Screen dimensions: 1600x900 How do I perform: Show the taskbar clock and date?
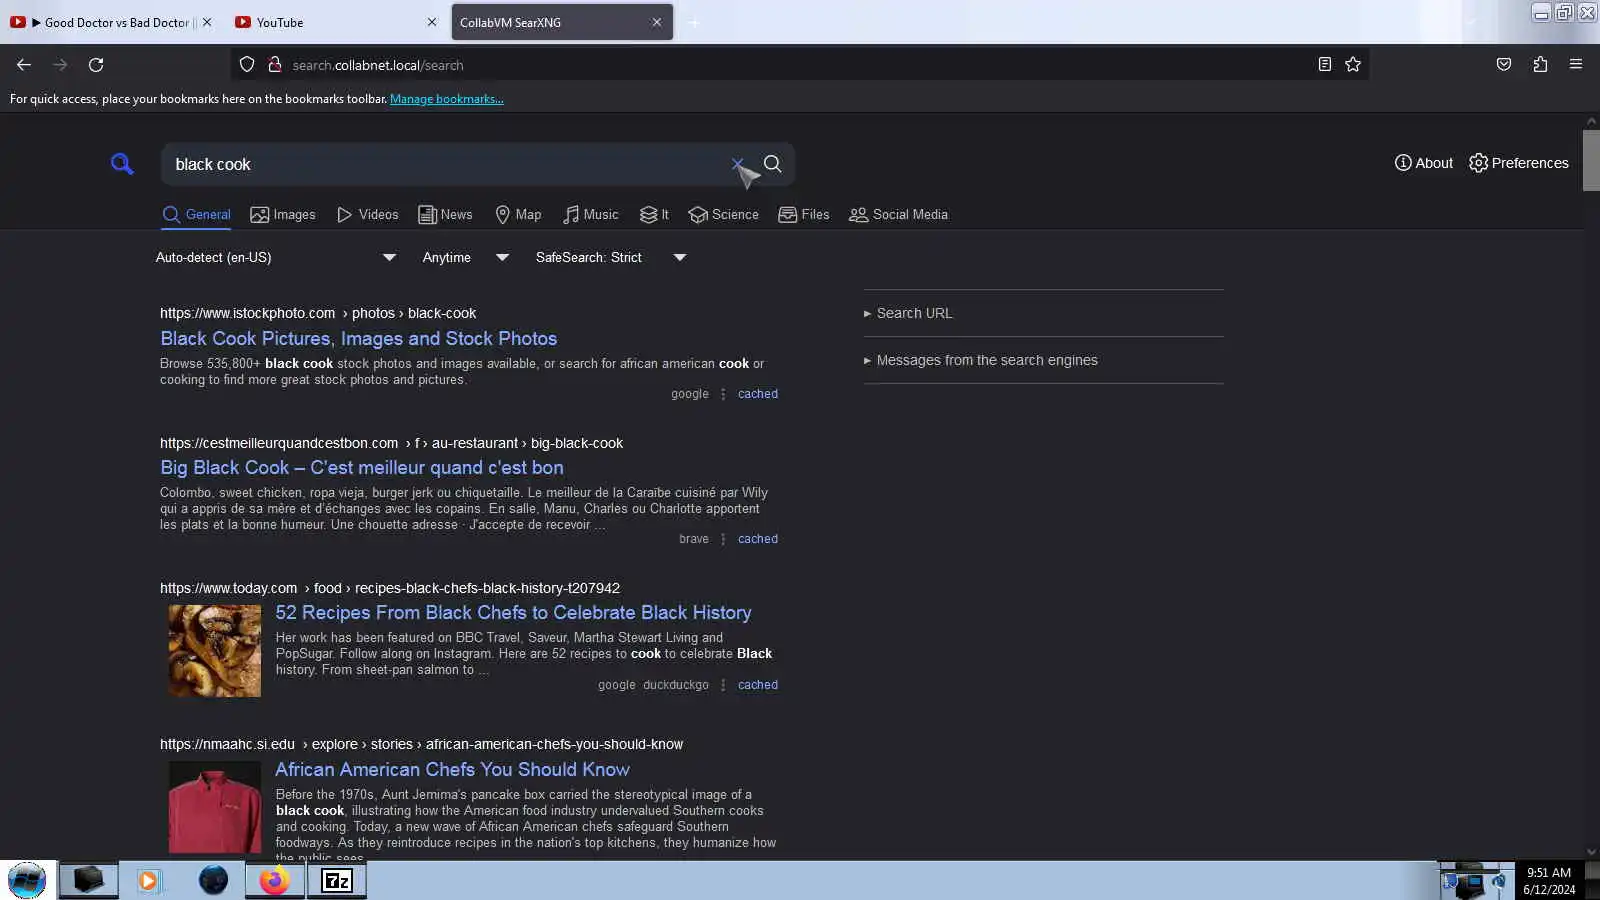point(1549,881)
